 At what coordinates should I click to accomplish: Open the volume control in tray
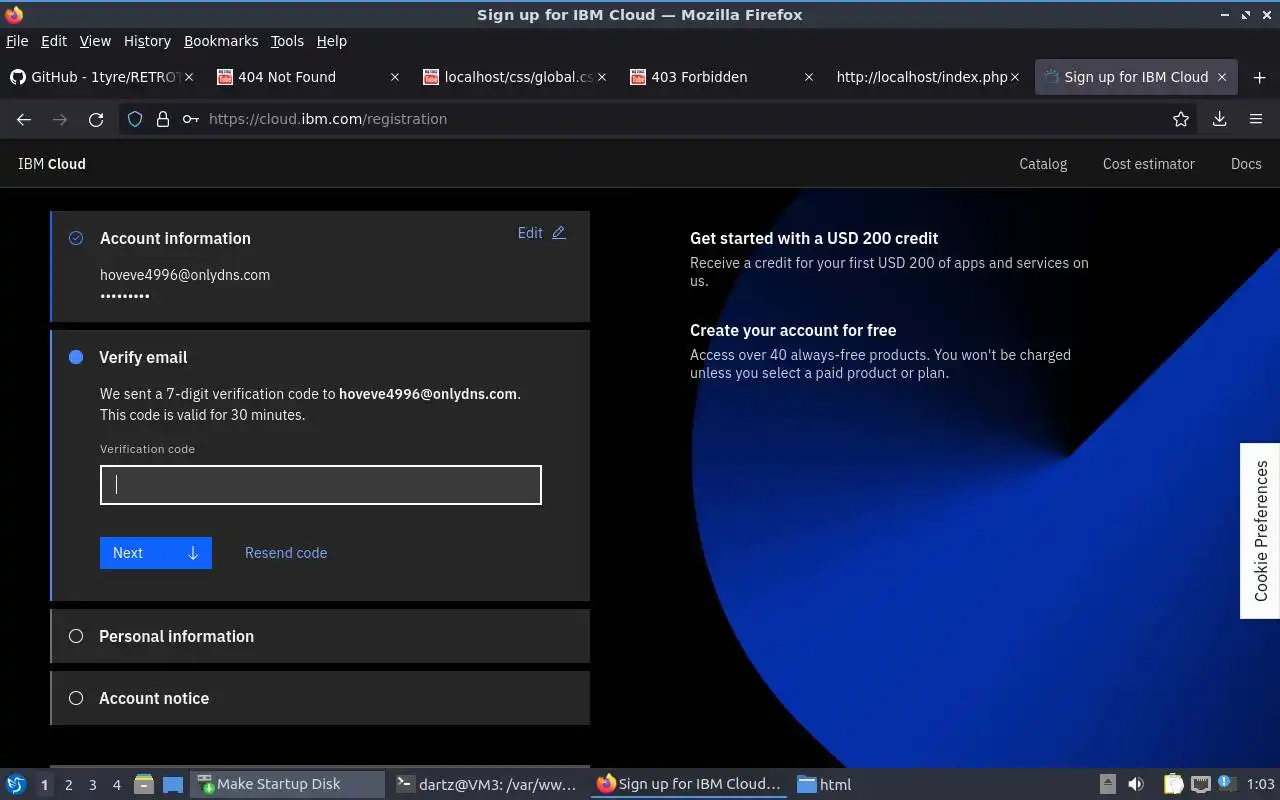pyautogui.click(x=1136, y=785)
